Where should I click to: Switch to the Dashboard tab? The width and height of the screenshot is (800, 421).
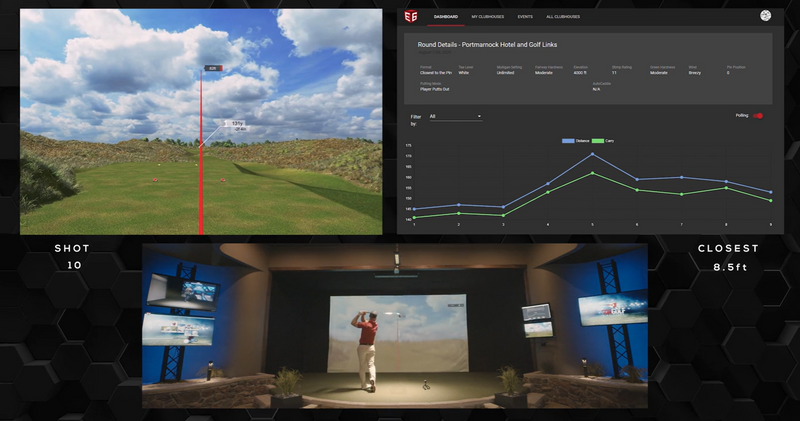(446, 17)
